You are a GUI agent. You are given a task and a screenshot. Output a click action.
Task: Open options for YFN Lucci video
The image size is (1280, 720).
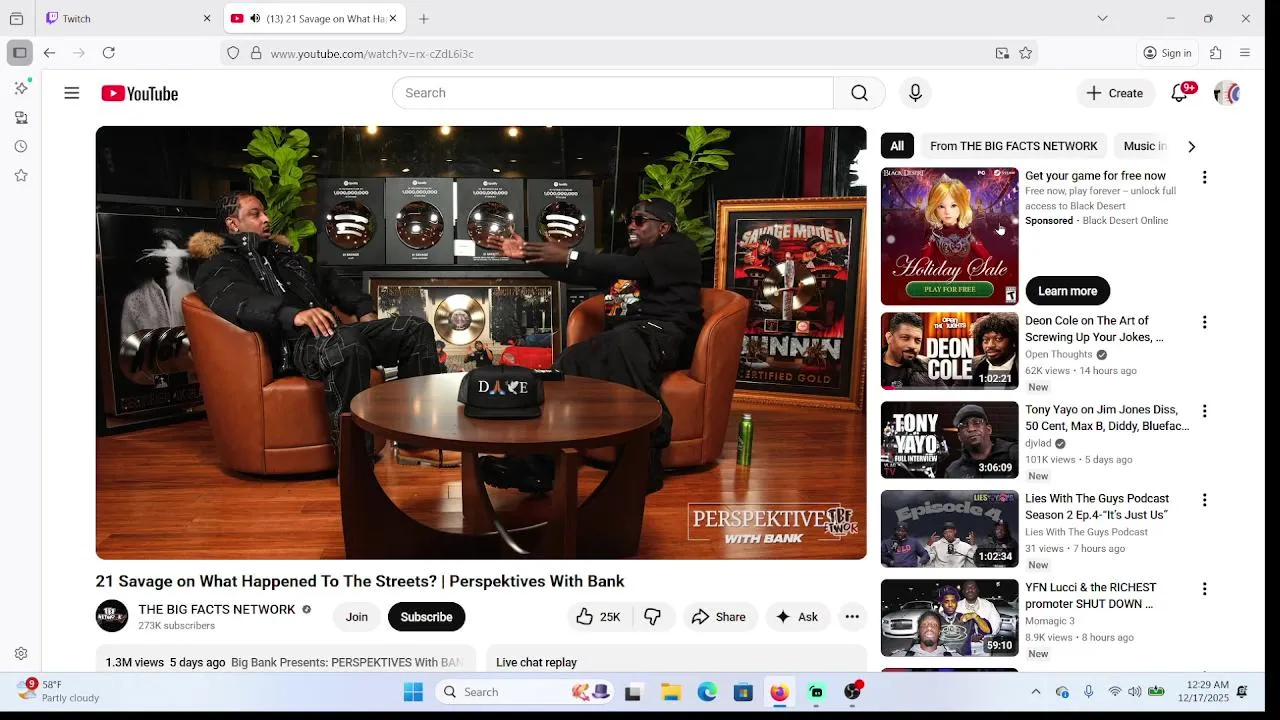(1204, 589)
